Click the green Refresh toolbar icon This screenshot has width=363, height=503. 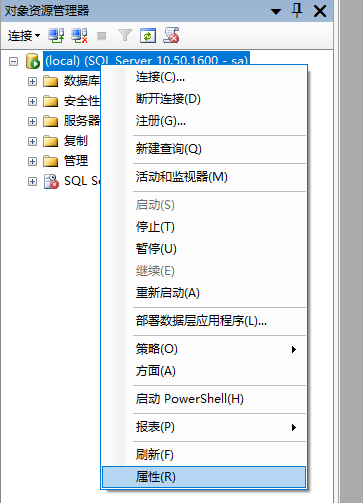(x=148, y=36)
